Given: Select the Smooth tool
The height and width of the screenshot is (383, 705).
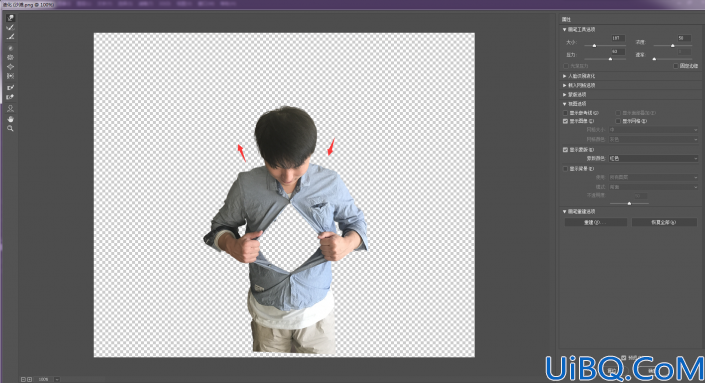Looking at the screenshot, I should pos(10,37).
